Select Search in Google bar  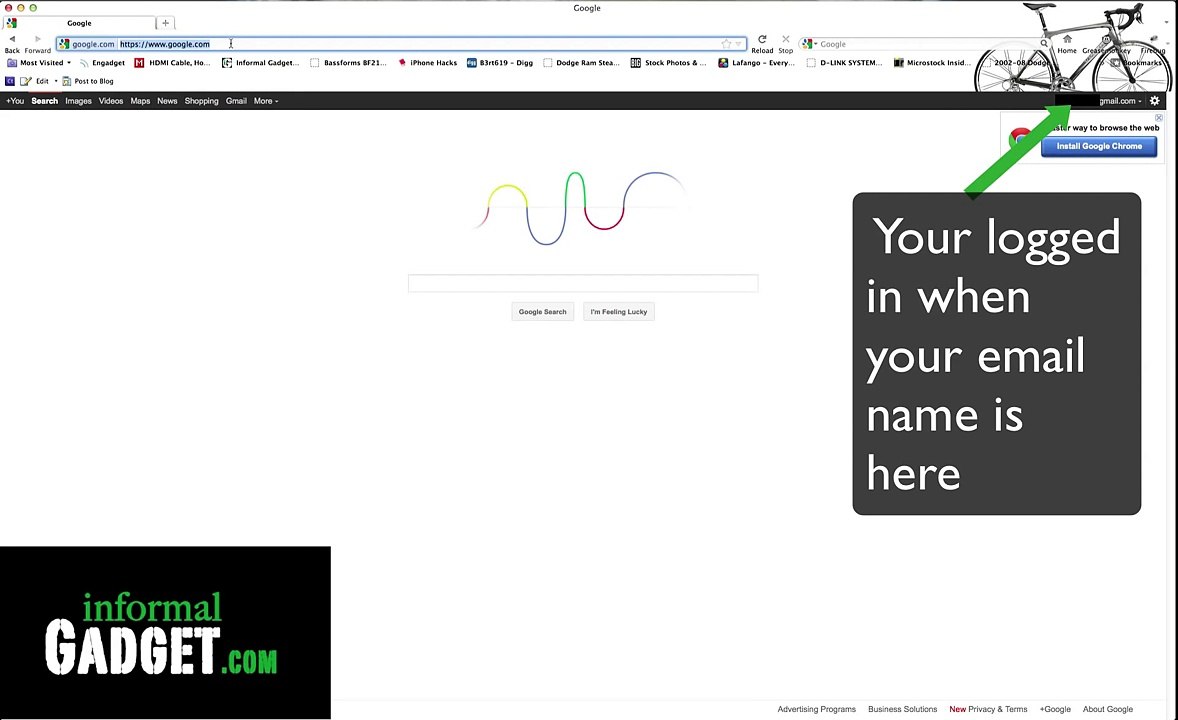[x=44, y=101]
